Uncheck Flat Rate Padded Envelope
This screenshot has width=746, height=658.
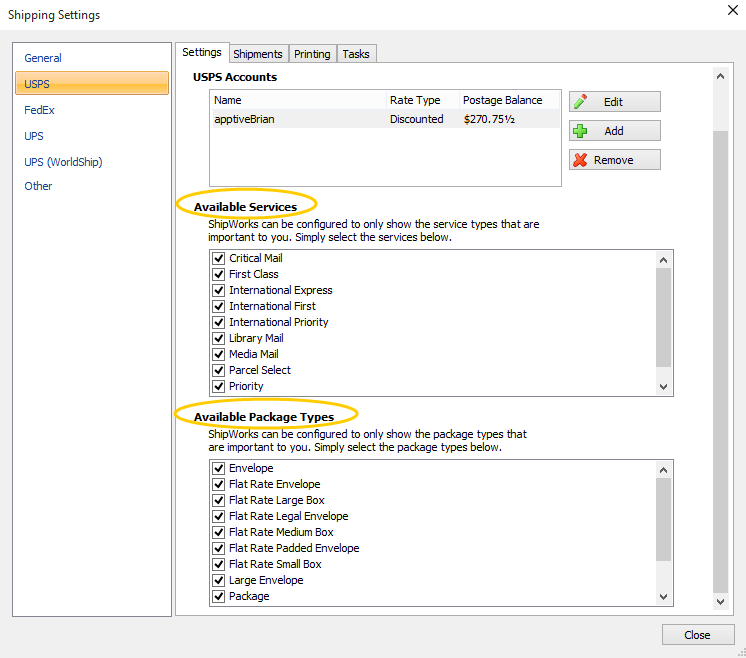[218, 548]
